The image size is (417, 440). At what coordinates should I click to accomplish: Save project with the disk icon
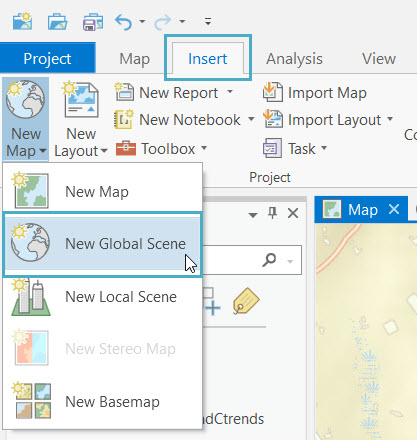tap(93, 22)
